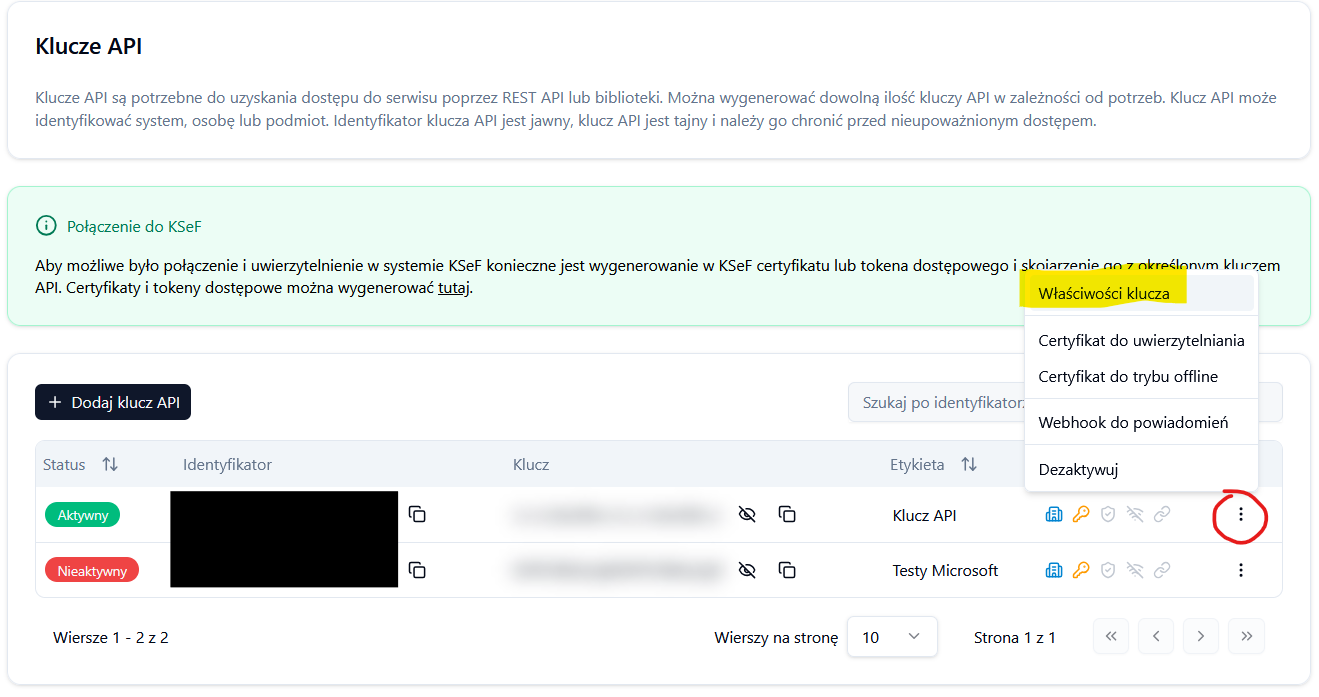This screenshot has width=1319, height=697.
Task: Go to next page of results
Action: [x=1201, y=636]
